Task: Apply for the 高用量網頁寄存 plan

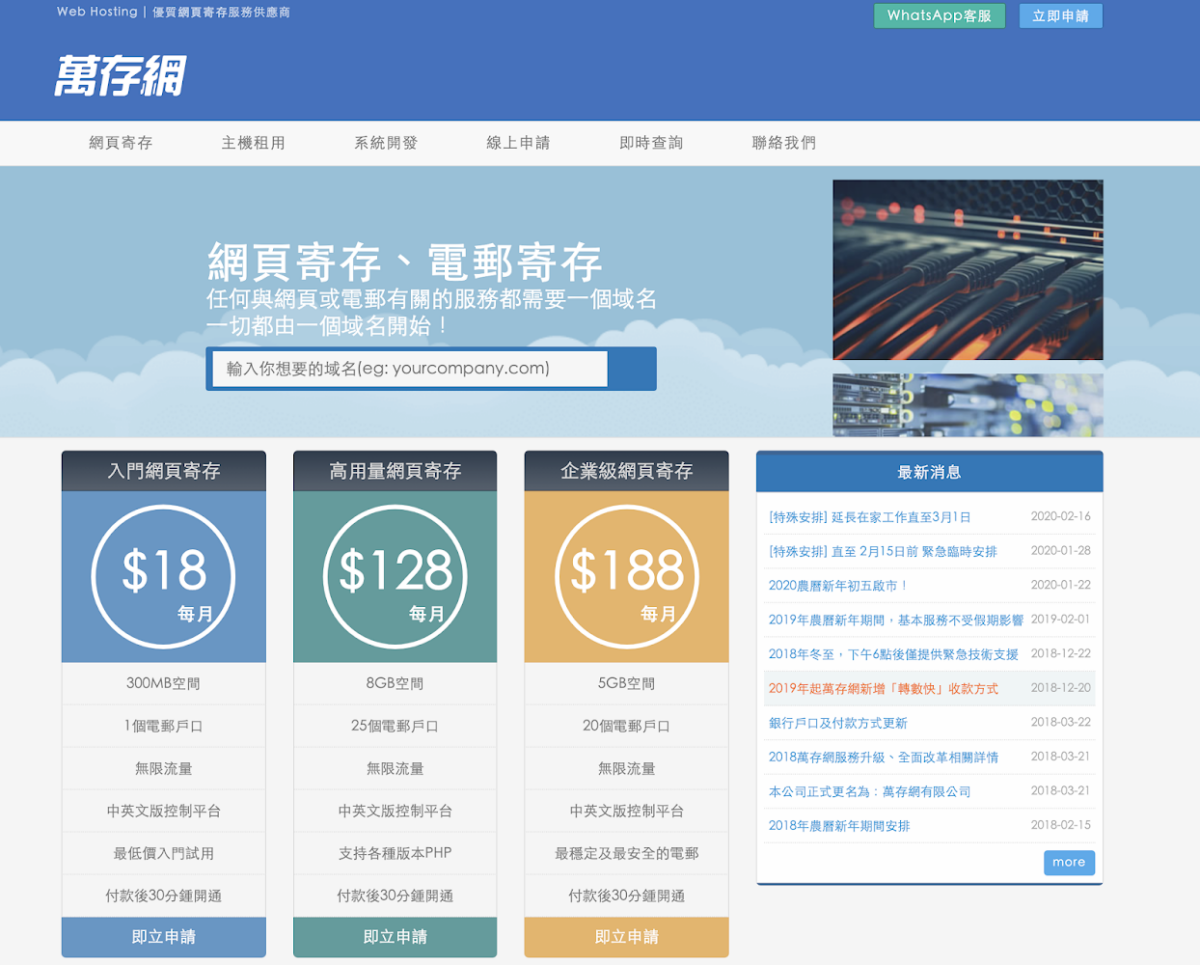Action: pyautogui.click(x=395, y=937)
